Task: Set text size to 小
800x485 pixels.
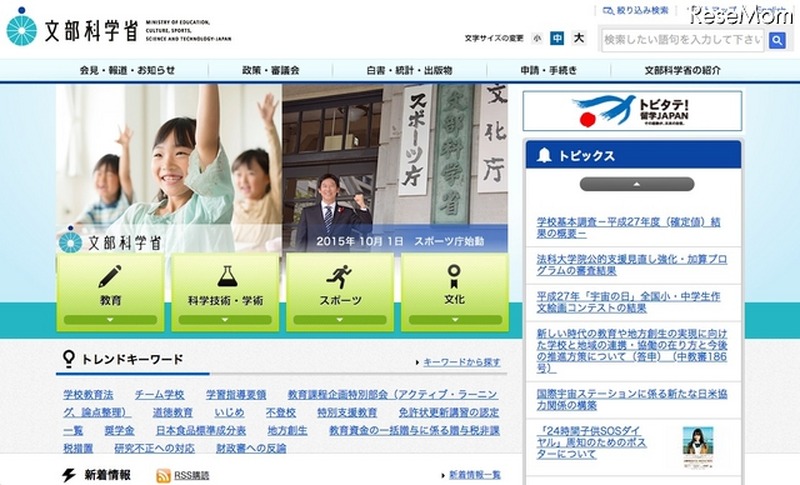Action: [537, 38]
